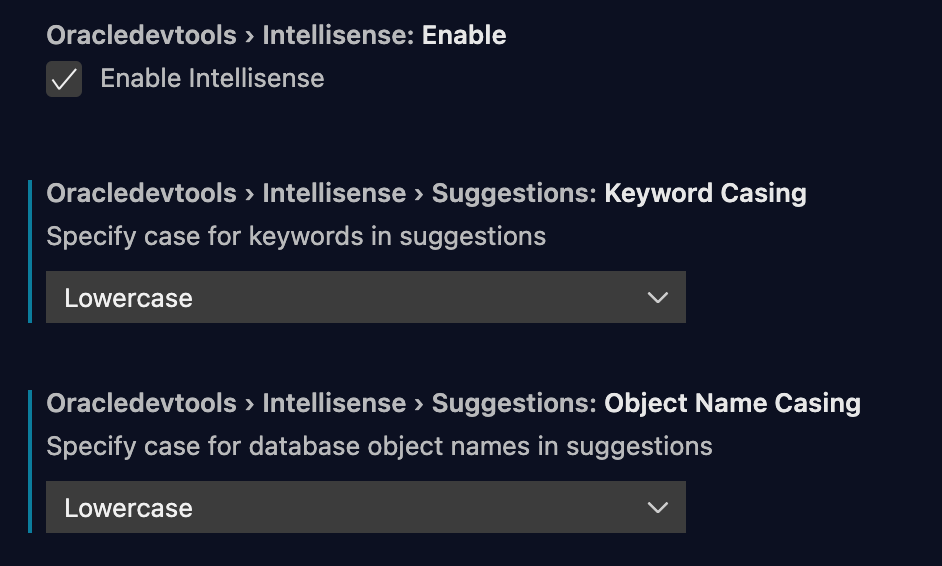The image size is (942, 566).
Task: Click 'Oracledevtools' breadcrumb in Keyword Casing heading
Action: pos(141,193)
